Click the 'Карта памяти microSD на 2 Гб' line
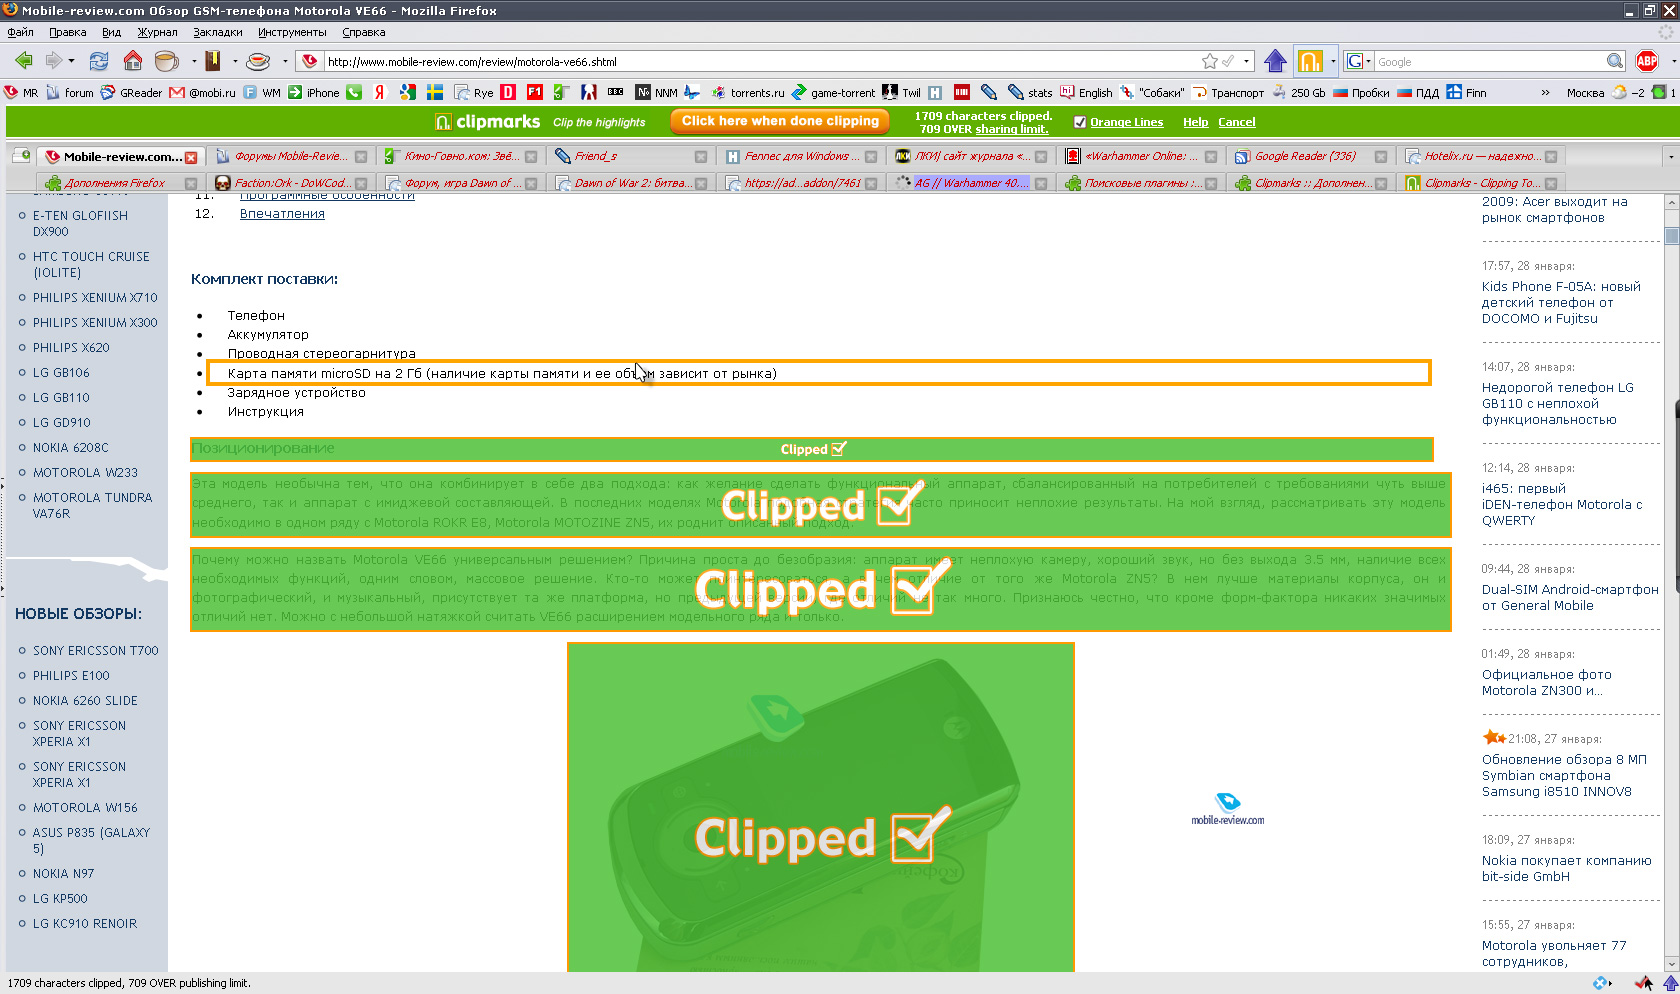1680x994 pixels. pyautogui.click(x=818, y=373)
